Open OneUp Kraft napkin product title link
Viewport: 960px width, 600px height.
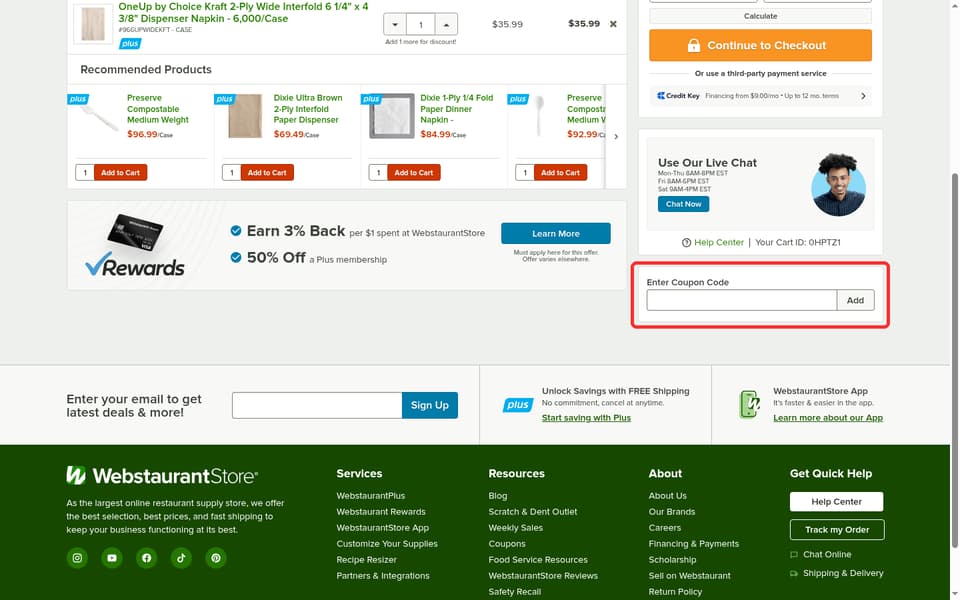click(x=243, y=12)
